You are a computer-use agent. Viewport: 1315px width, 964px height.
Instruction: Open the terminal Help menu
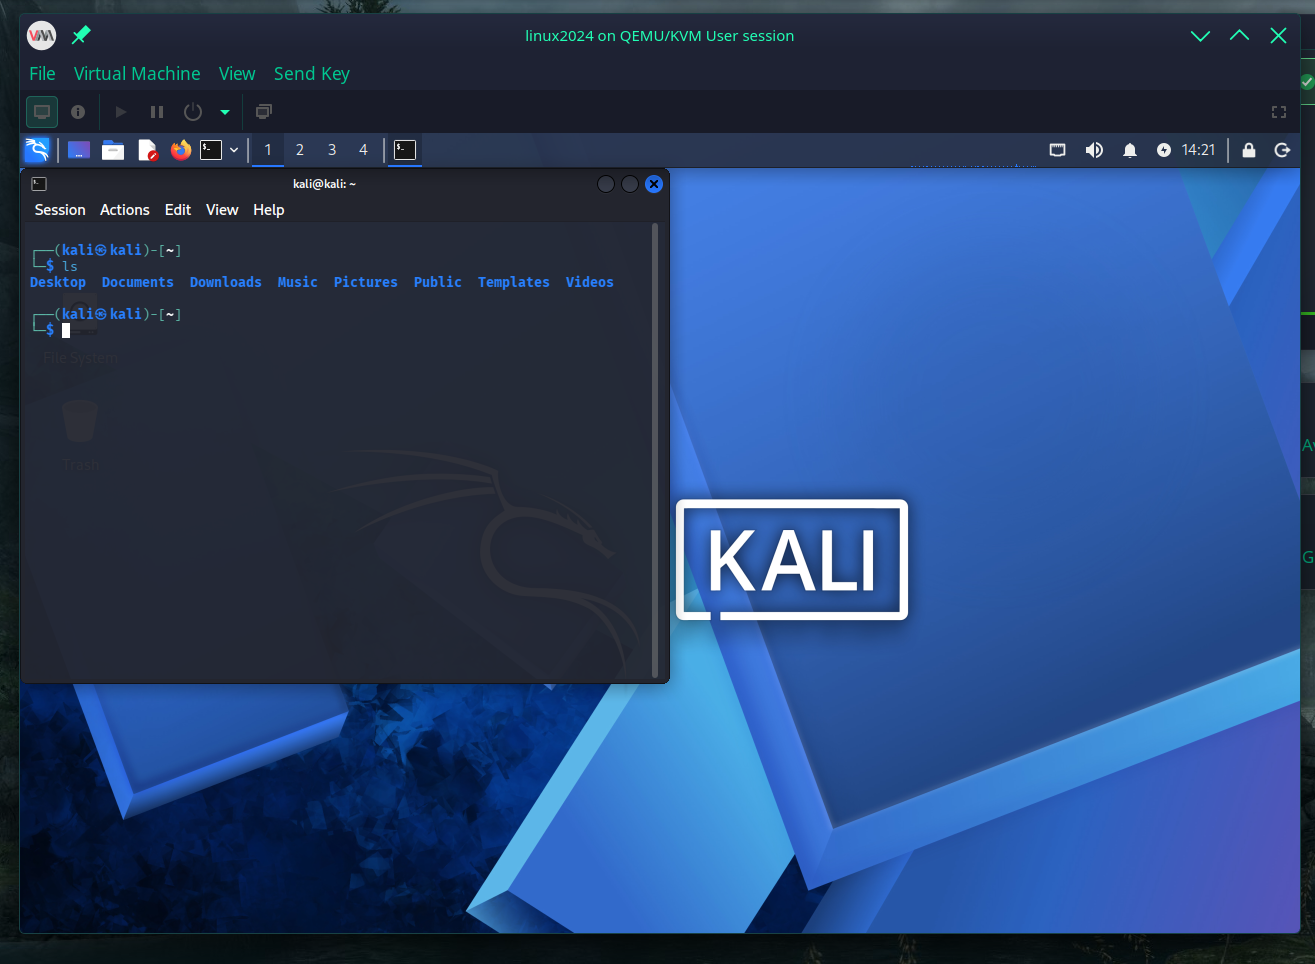pyautogui.click(x=269, y=210)
